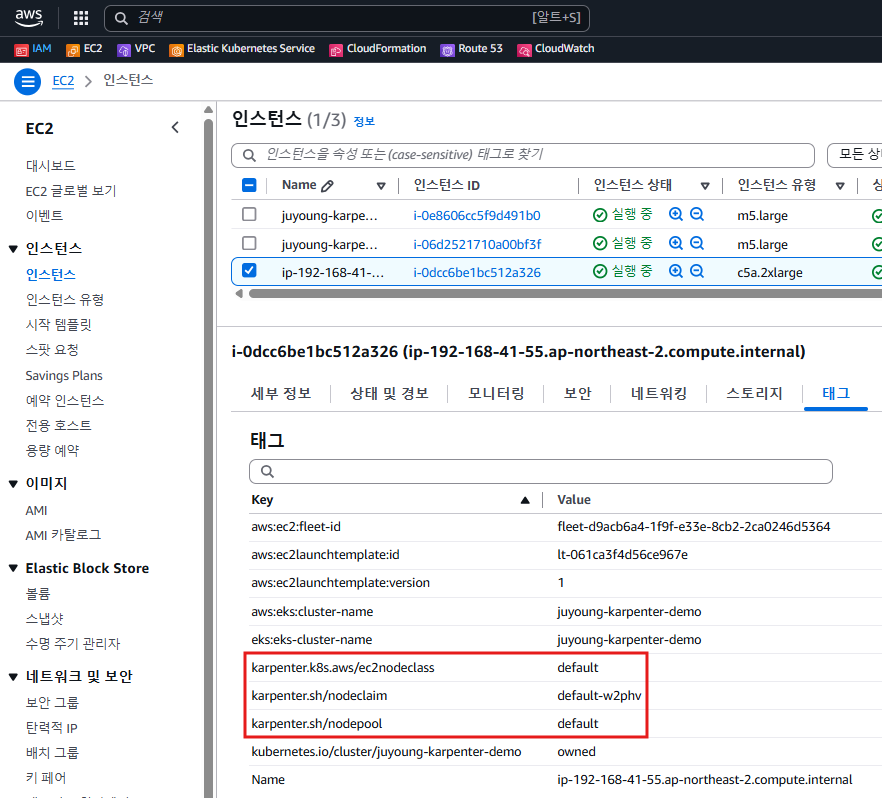Screen dimensions: 882x798
Task: Click the edit pencil beside Name column
Action: pyautogui.click(x=327, y=186)
